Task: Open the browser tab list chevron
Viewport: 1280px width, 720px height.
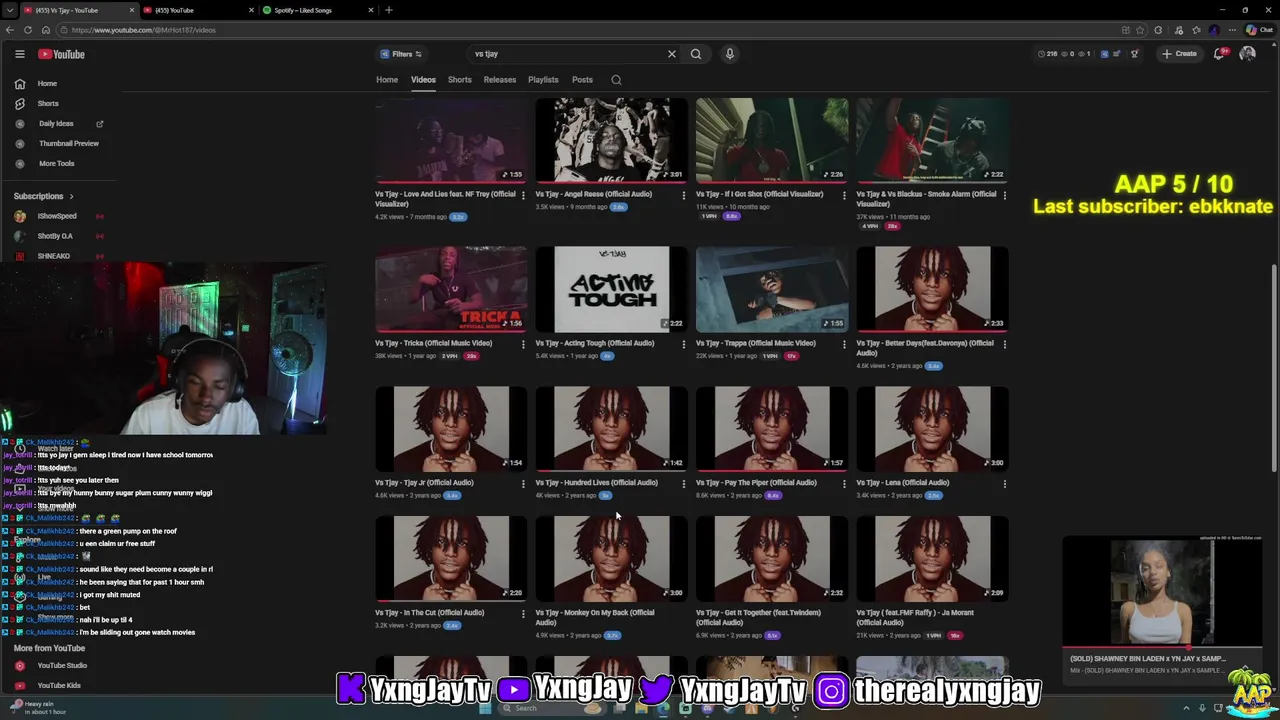Action: (x=9, y=10)
